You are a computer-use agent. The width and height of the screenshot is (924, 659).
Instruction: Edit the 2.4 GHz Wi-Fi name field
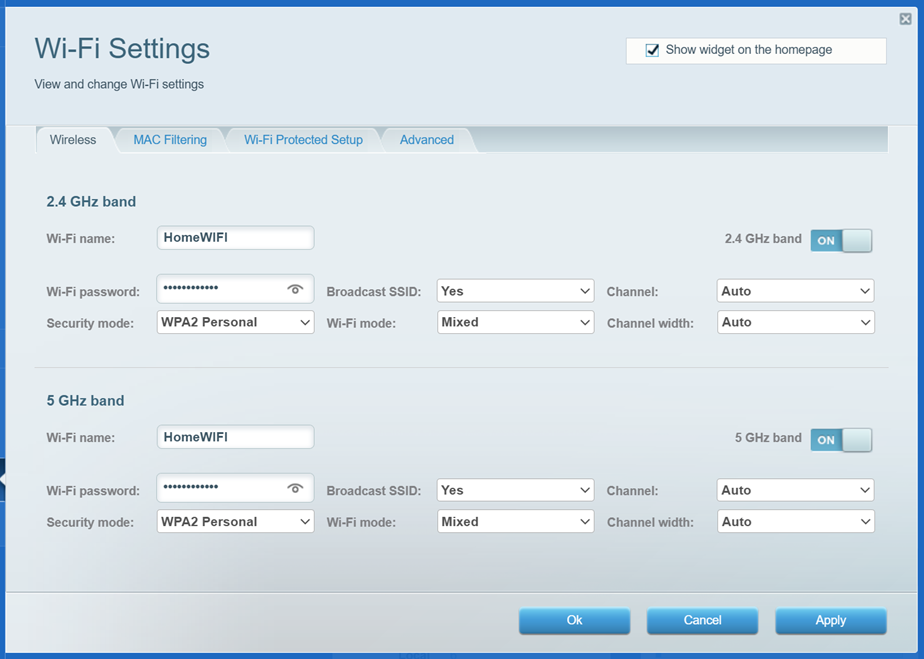click(235, 238)
